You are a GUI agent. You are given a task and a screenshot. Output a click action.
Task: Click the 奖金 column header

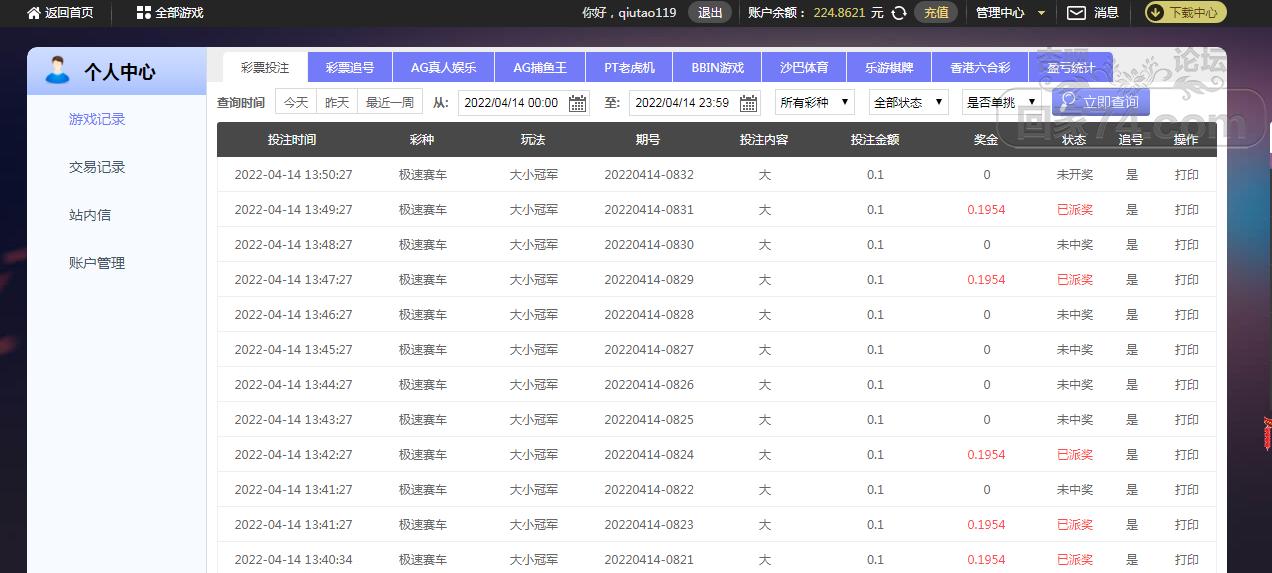click(986, 140)
